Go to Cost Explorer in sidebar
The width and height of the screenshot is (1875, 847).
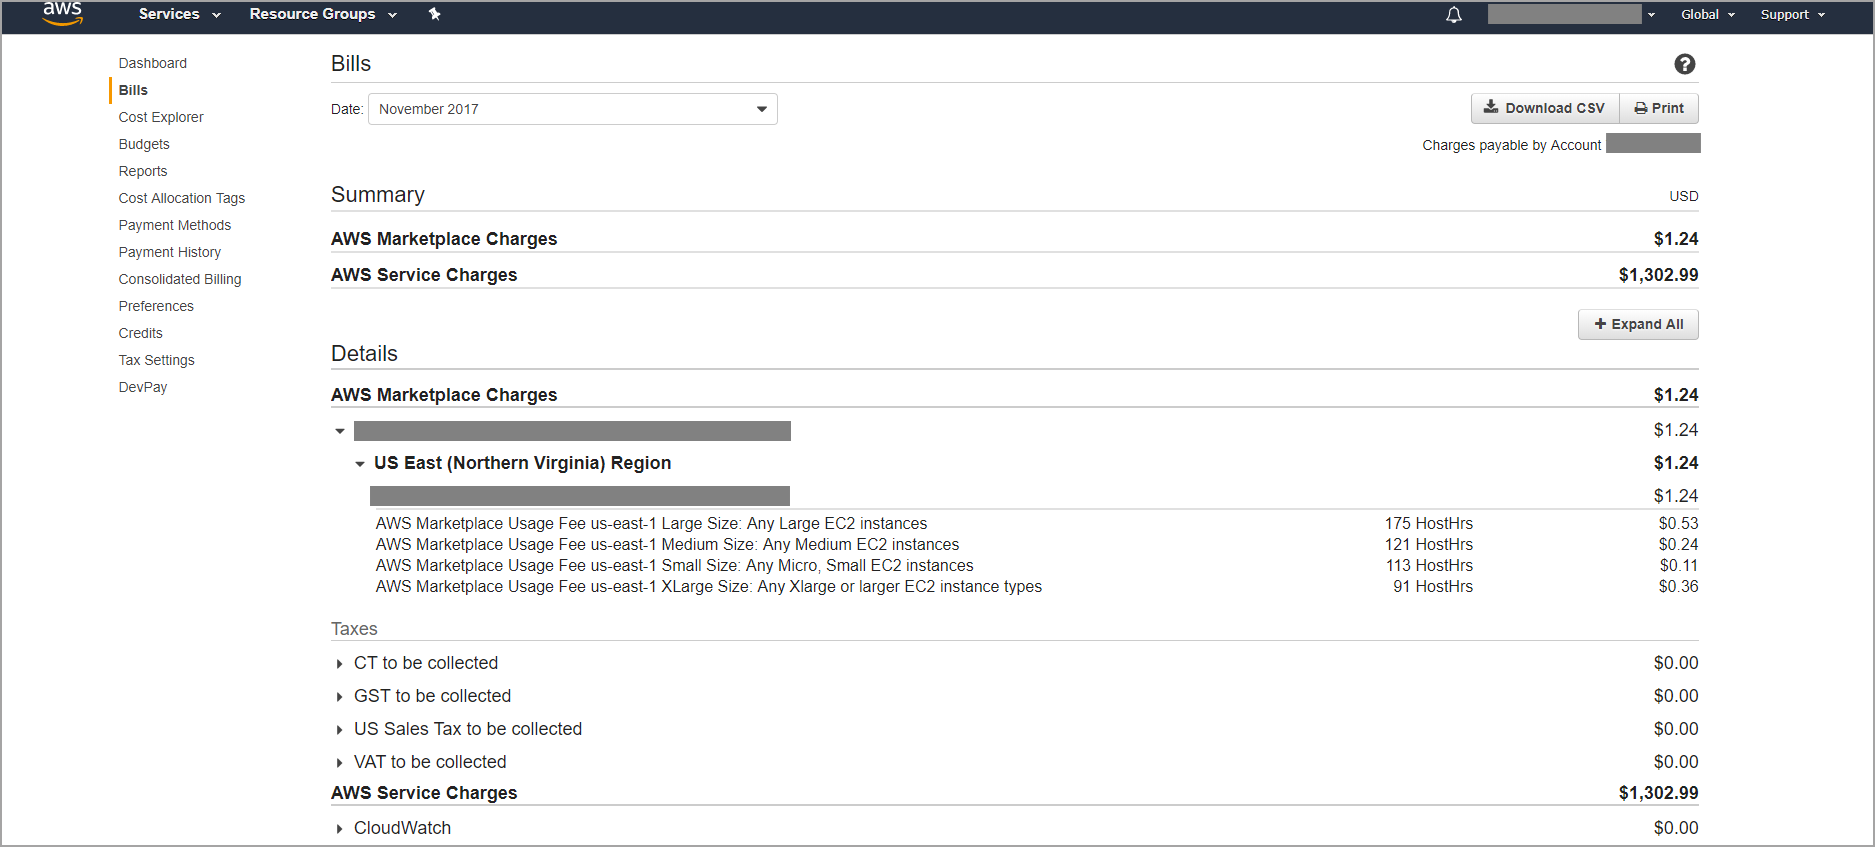161,117
